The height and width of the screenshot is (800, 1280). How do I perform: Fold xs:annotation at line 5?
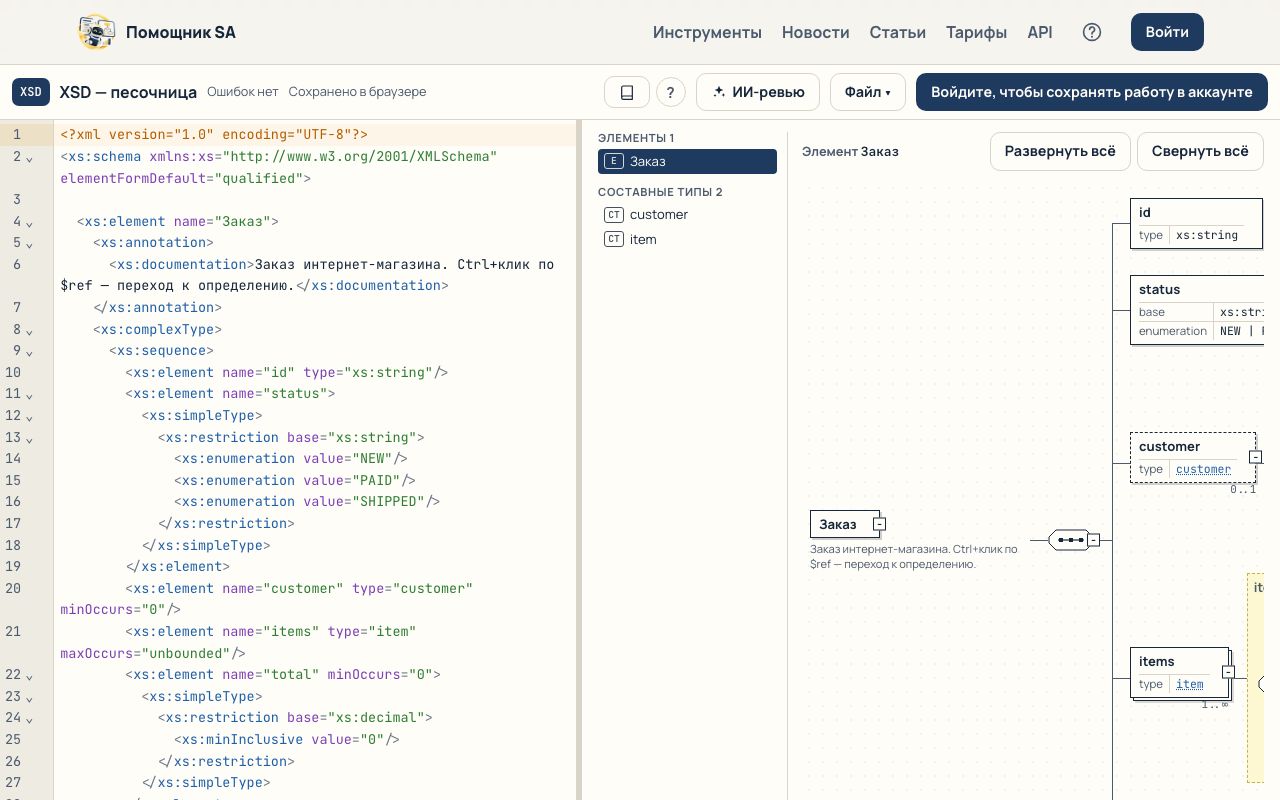[29, 244]
